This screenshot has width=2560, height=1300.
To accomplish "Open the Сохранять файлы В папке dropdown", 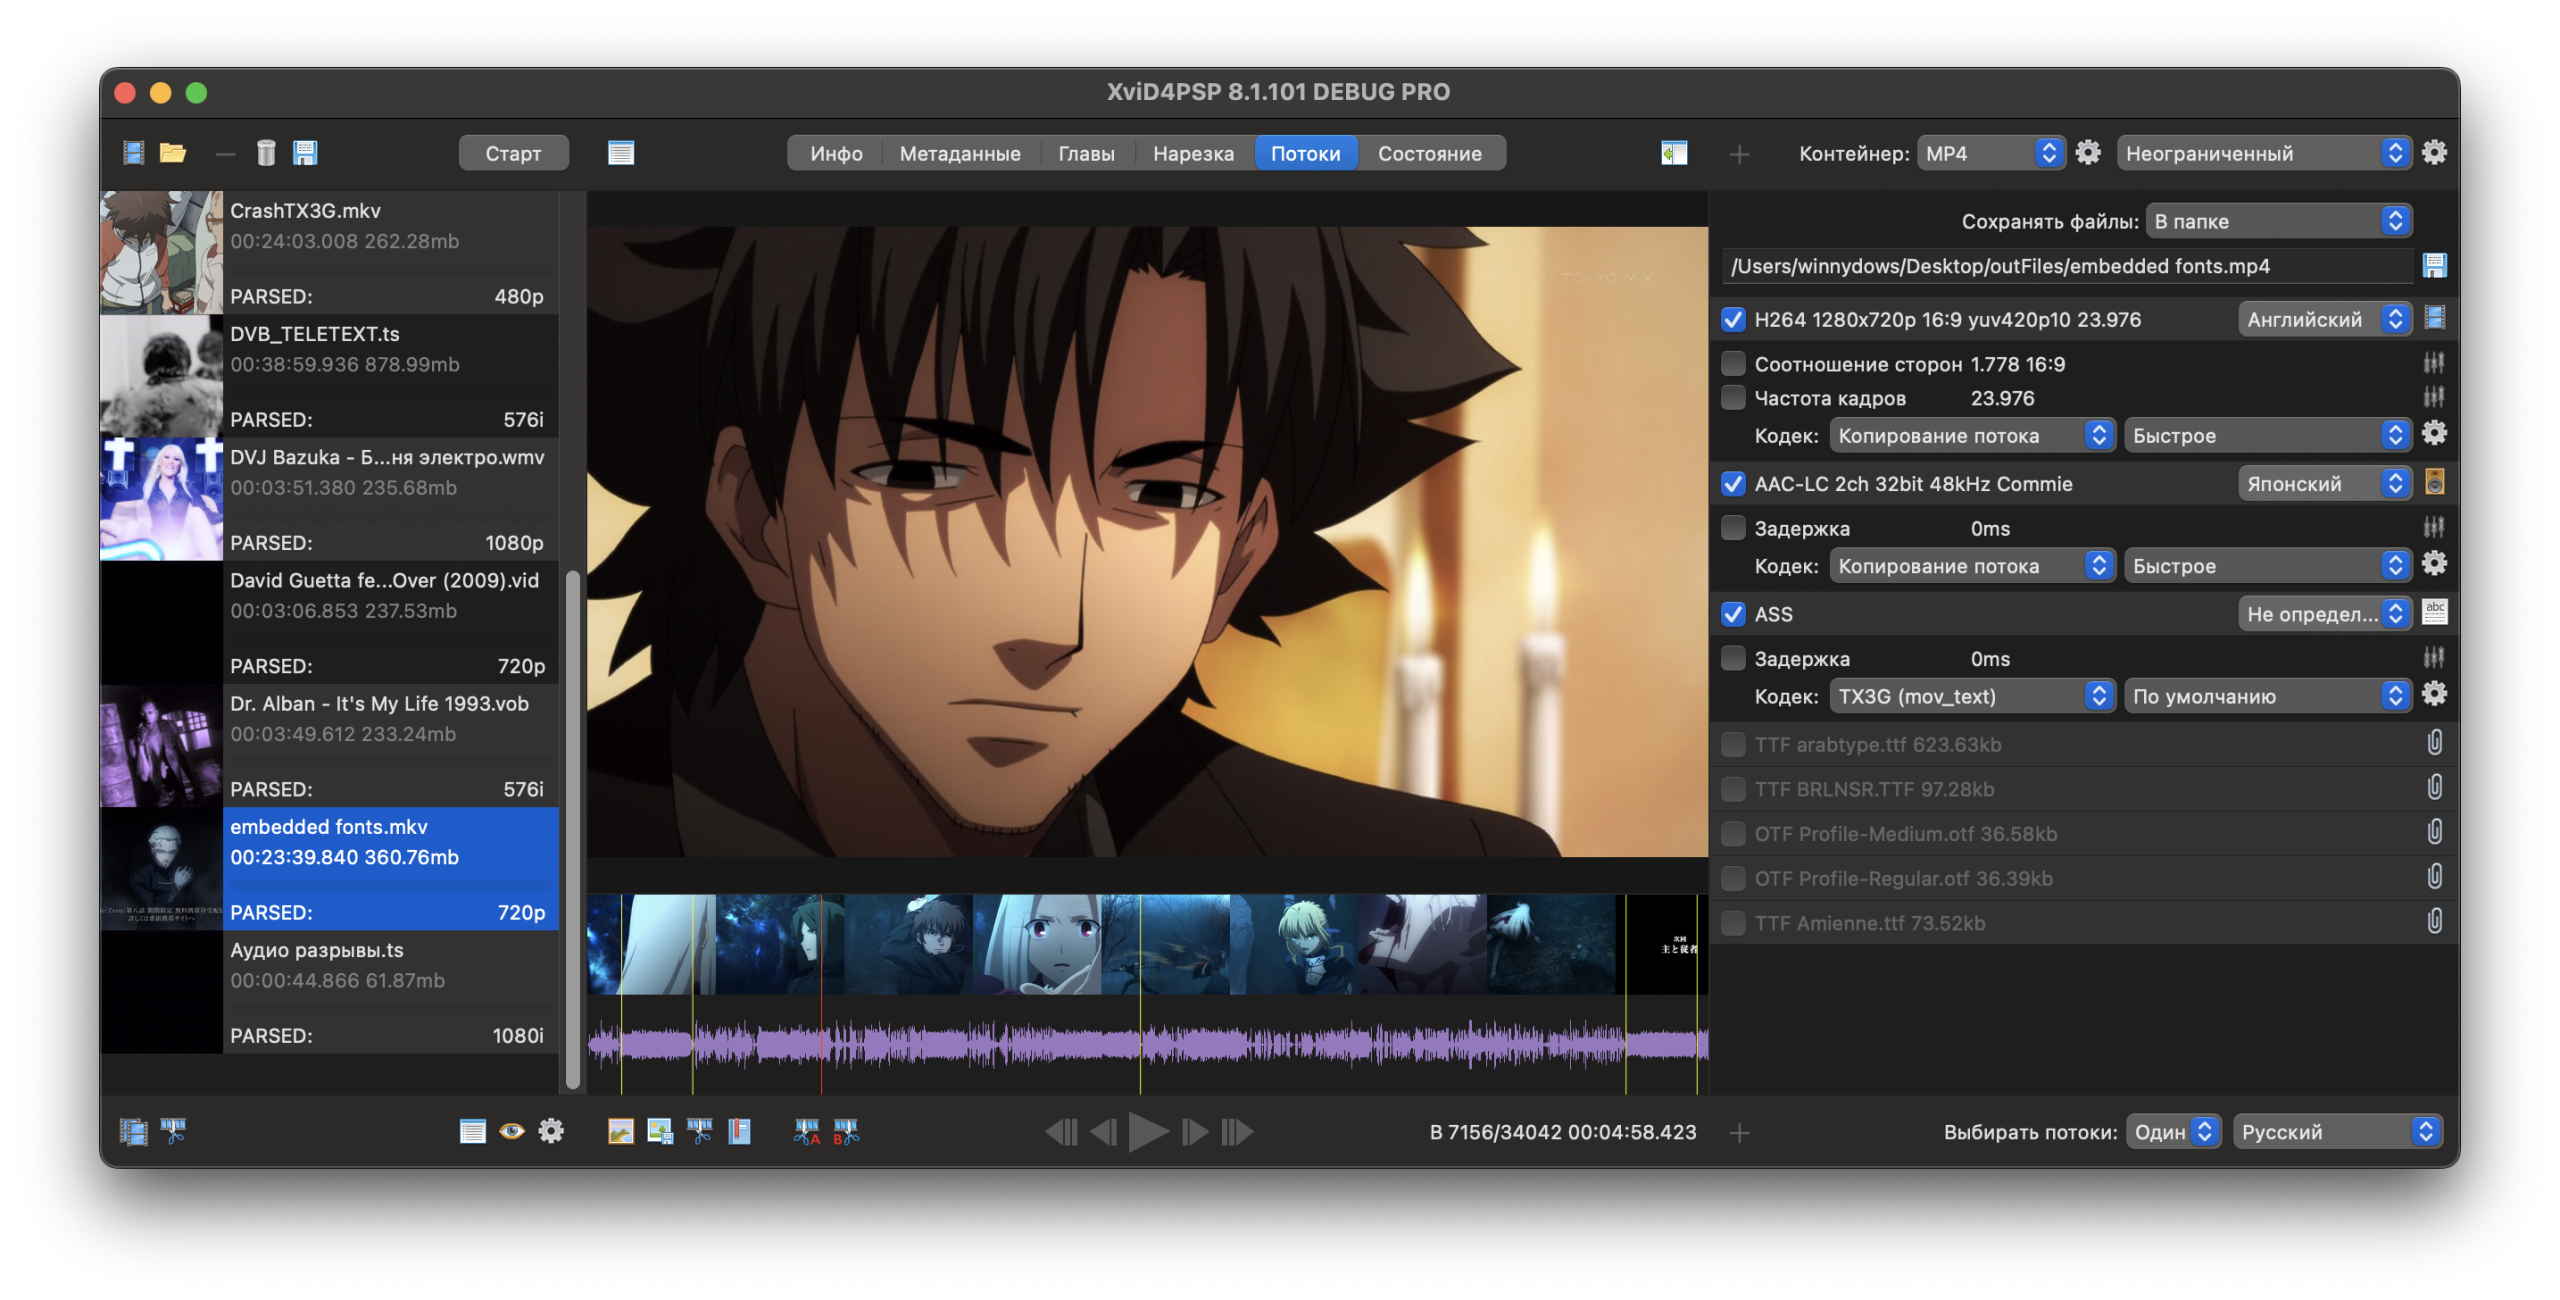I will point(2278,221).
